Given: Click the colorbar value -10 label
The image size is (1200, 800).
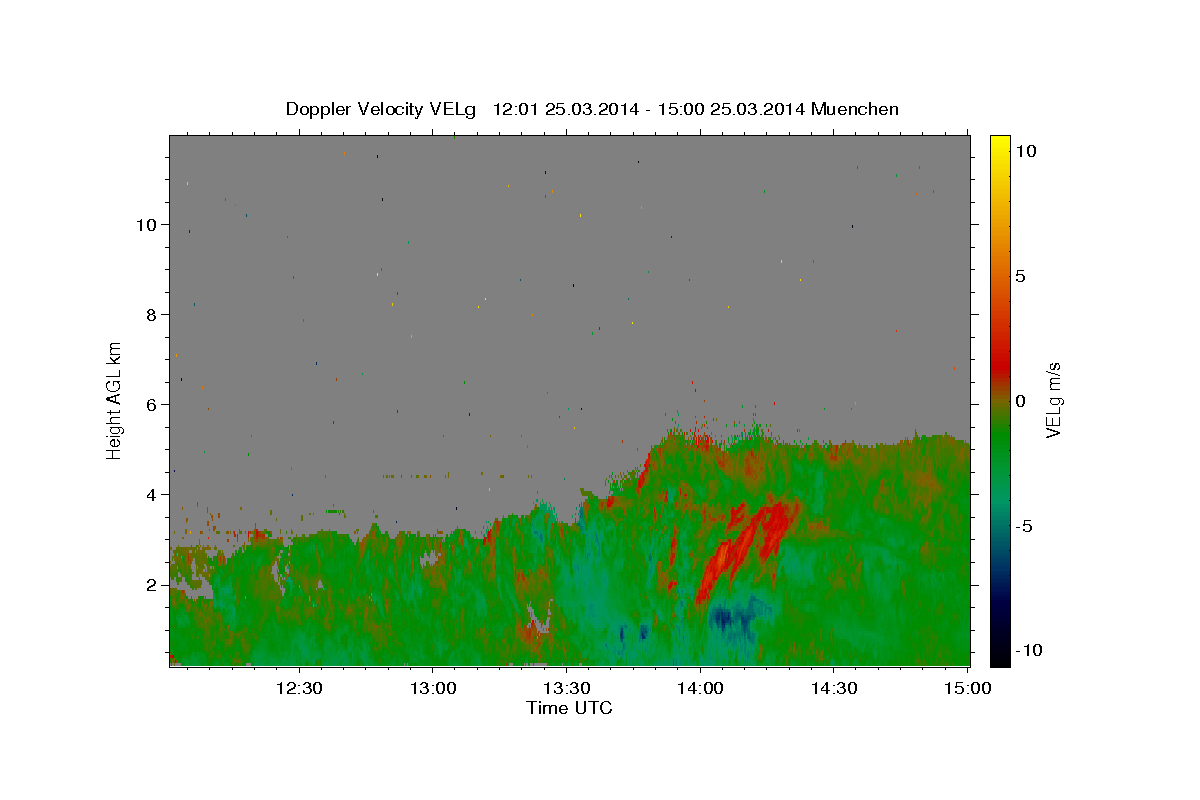Looking at the screenshot, I should (1029, 650).
